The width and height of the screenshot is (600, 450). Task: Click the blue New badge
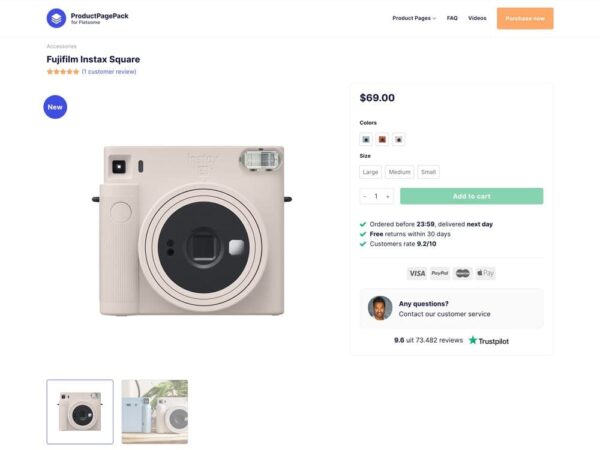coord(55,107)
